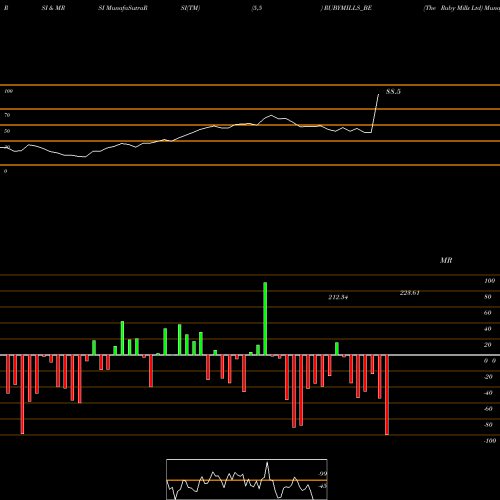This screenshot has height=500, width=500.
Task: Click the 40 label on the MR axis
Action: pyautogui.click(x=487, y=329)
